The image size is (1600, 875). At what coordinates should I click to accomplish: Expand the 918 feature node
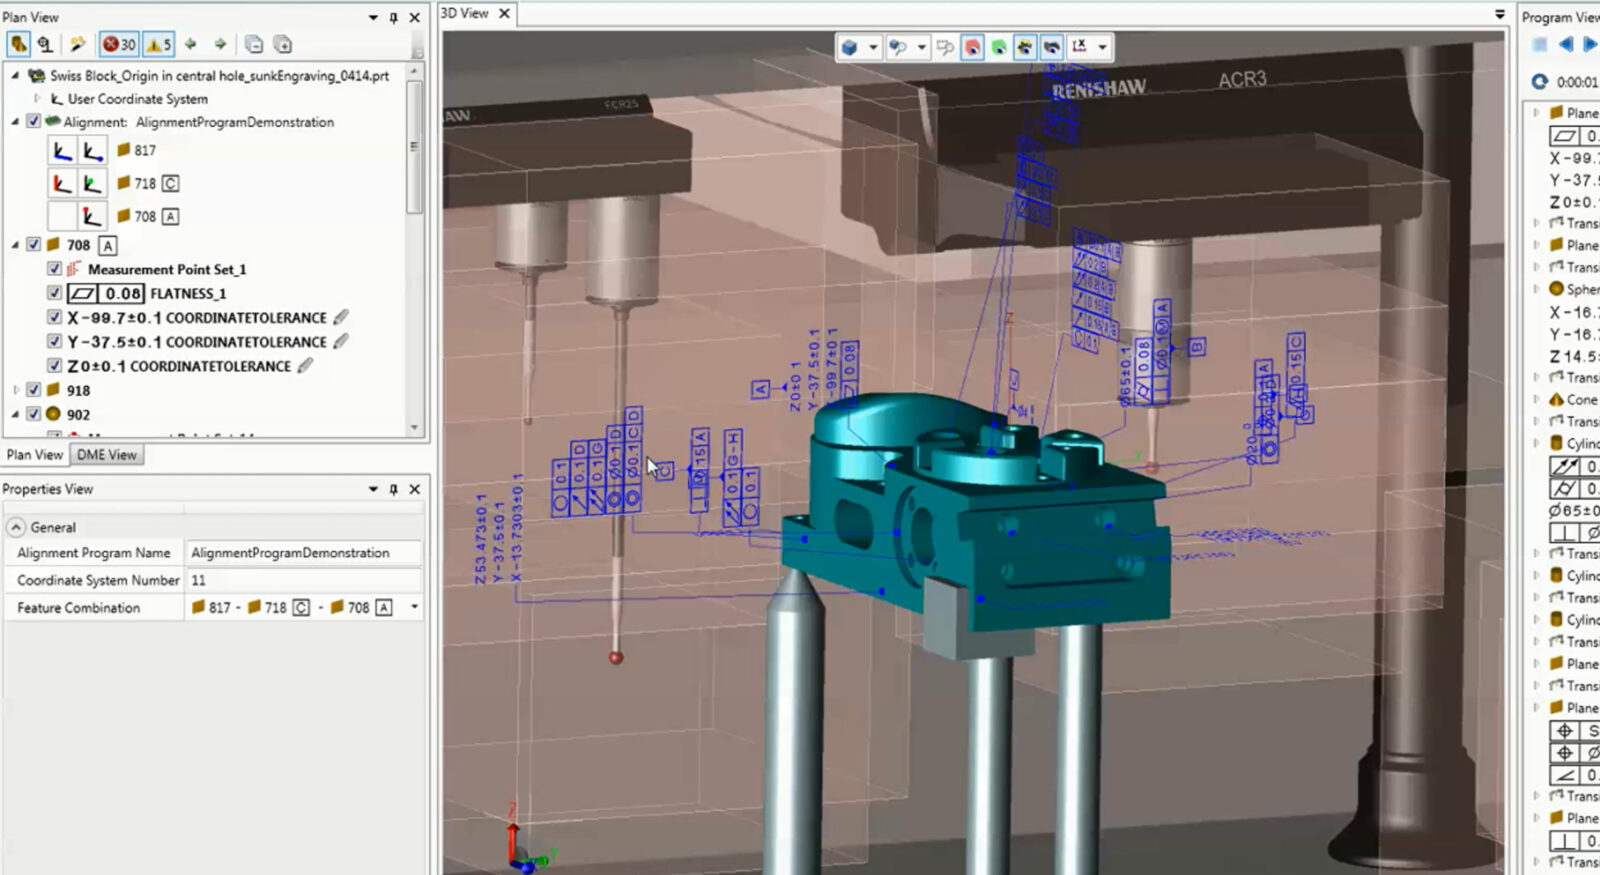(15, 390)
